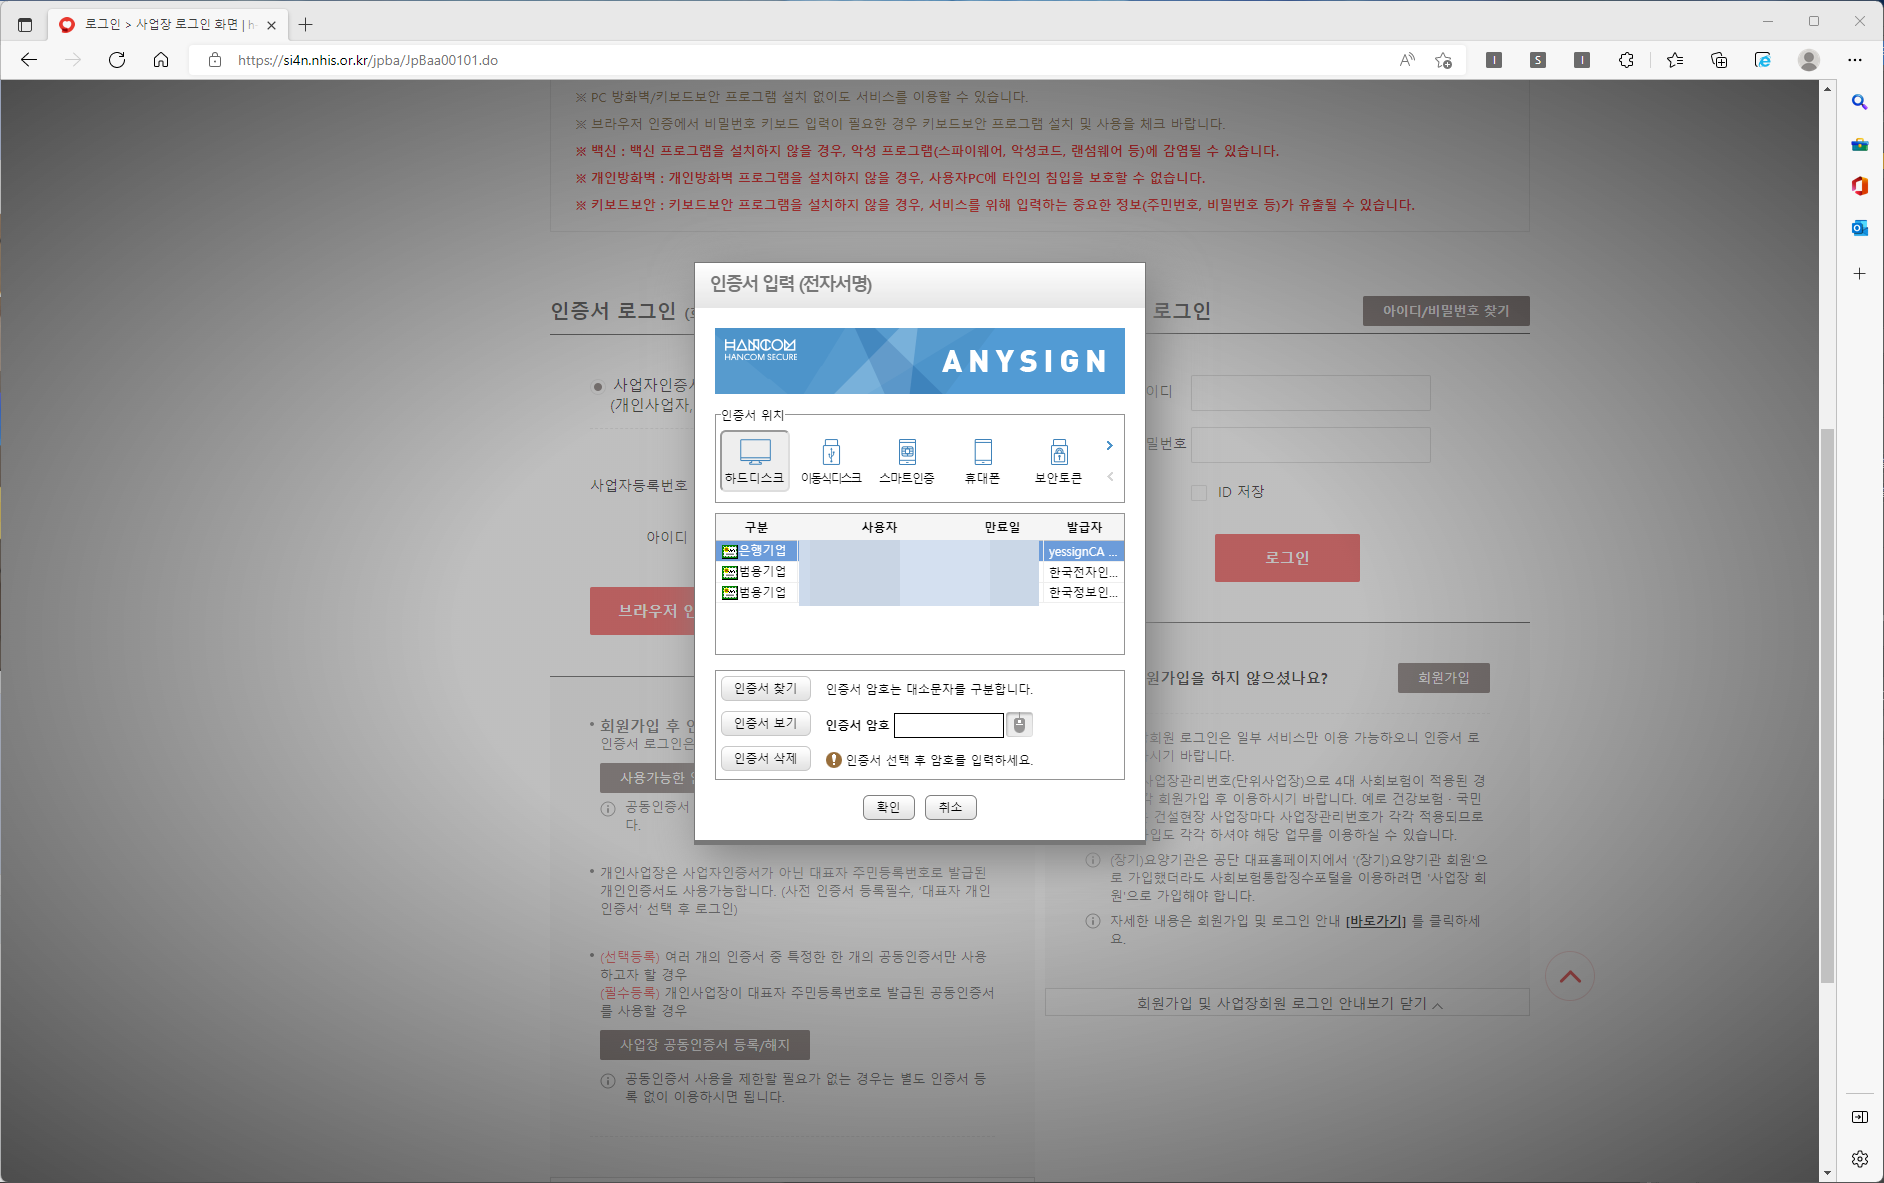Click the address bar URL

[x=368, y=60]
